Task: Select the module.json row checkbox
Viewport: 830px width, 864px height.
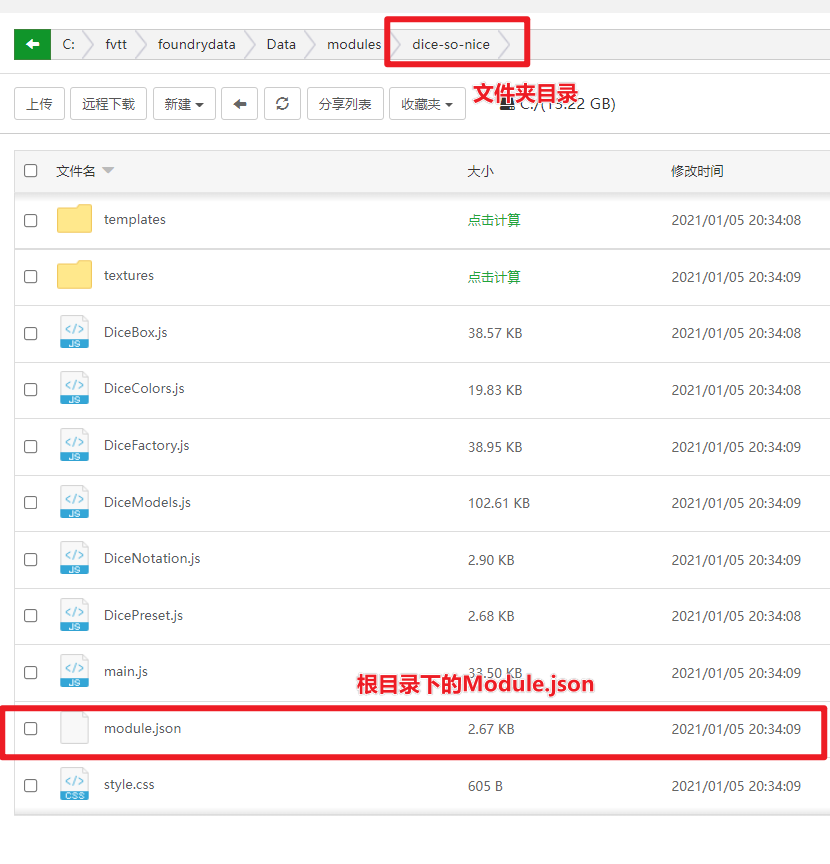Action: (31, 729)
